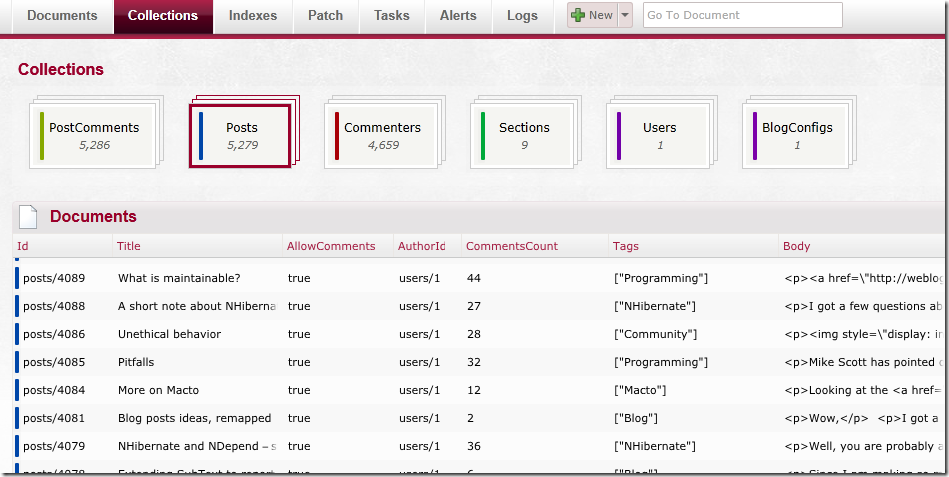
Task: Click the ["Macto"] tags cell
Action: tap(640, 390)
